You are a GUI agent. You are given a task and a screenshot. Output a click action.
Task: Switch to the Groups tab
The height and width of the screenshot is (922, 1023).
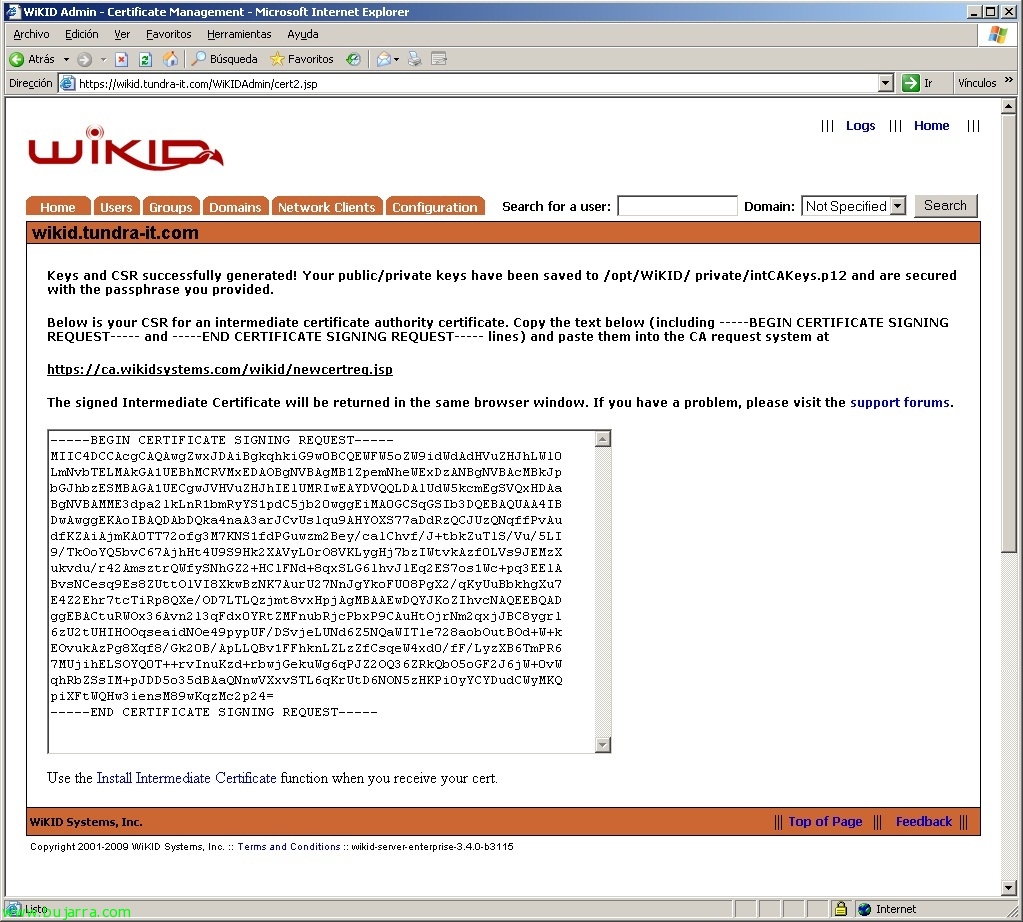171,206
